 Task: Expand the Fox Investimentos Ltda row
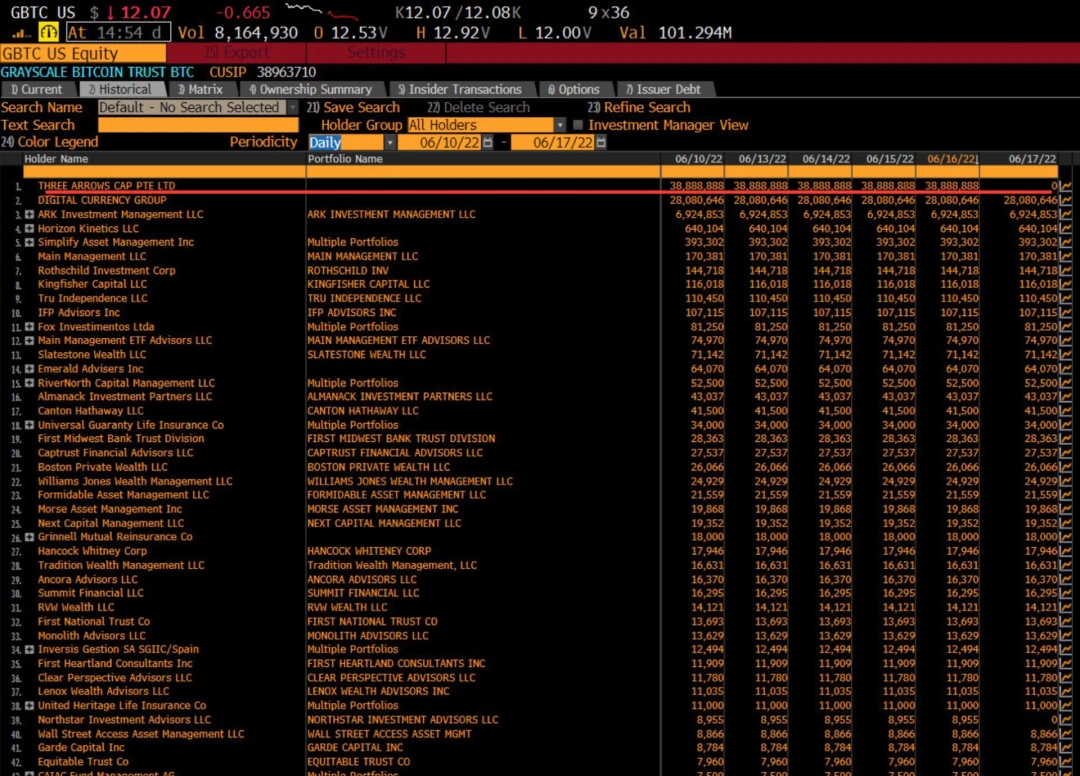pyautogui.click(x=30, y=326)
